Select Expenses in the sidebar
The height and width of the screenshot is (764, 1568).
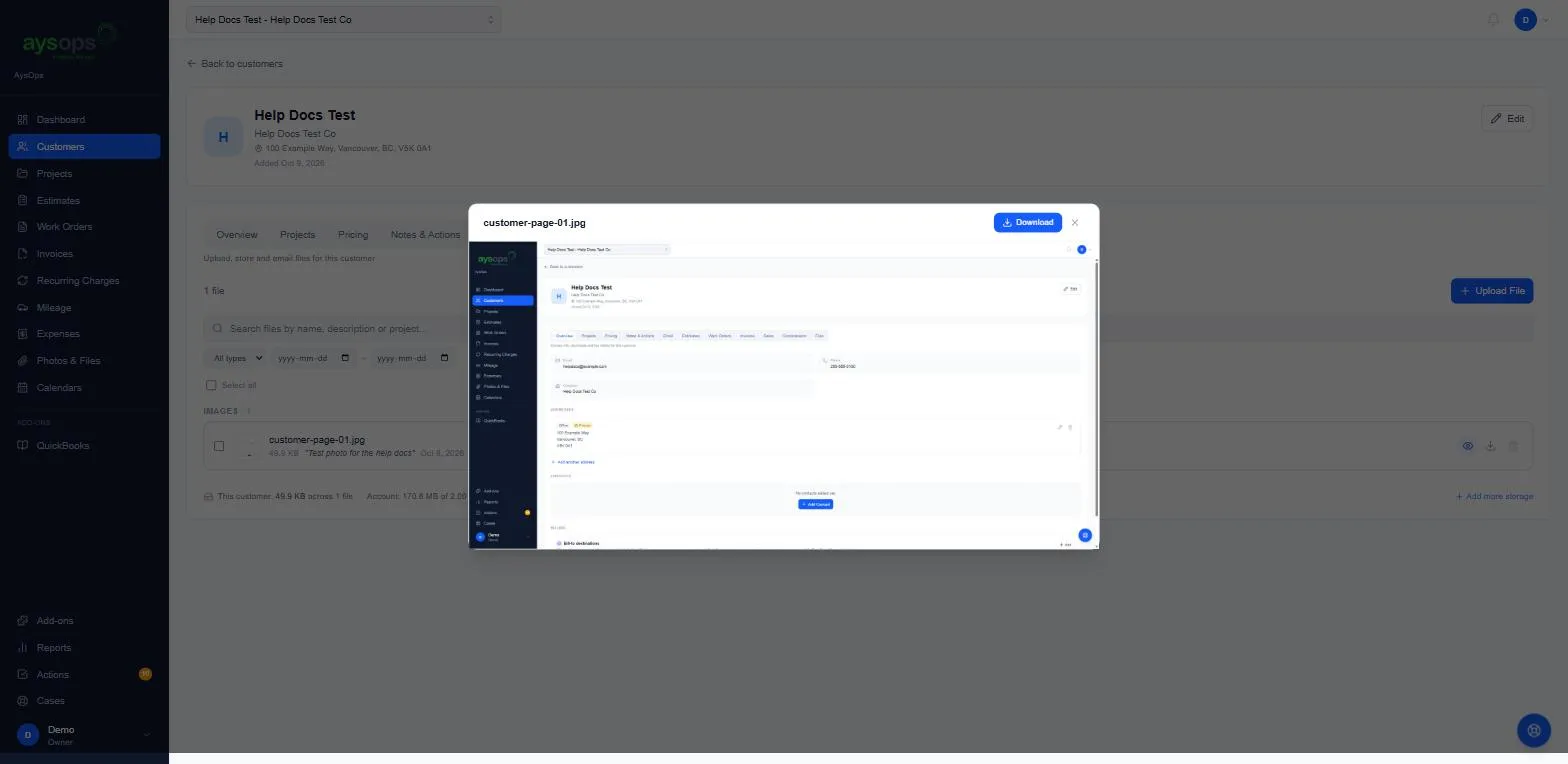84,334
